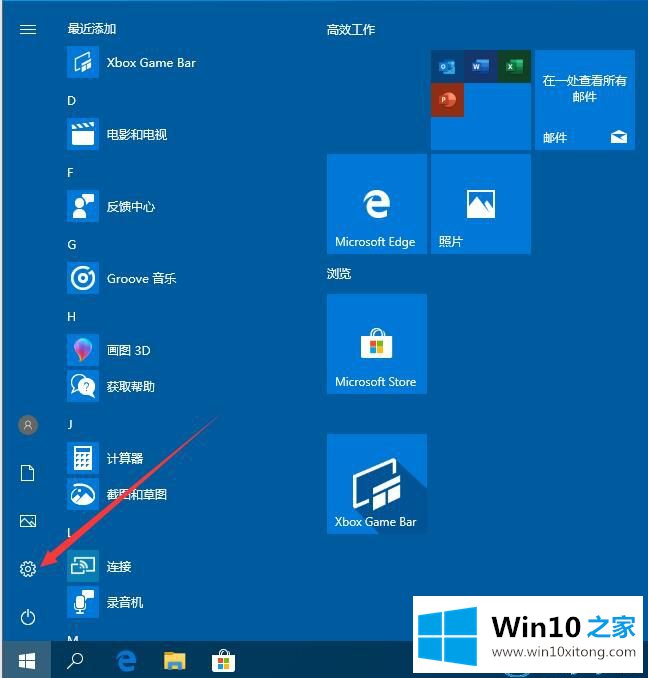This screenshot has width=648, height=678.
Task: Open Microsoft Store from taskbar
Action: [223, 661]
